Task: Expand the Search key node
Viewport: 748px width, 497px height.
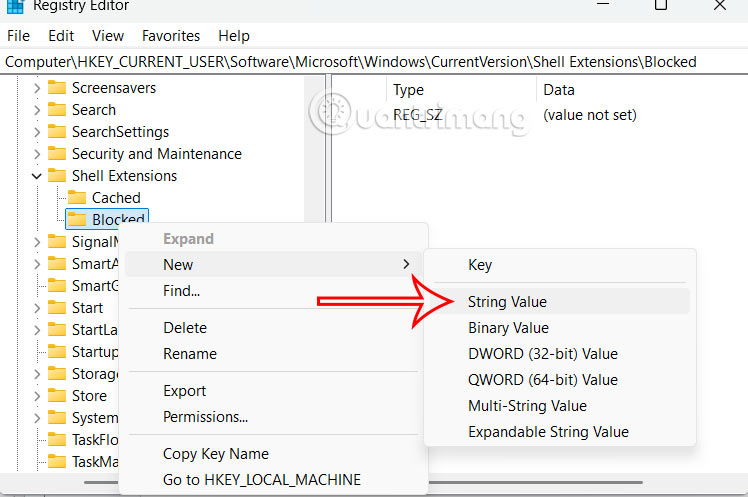Action: [37, 110]
